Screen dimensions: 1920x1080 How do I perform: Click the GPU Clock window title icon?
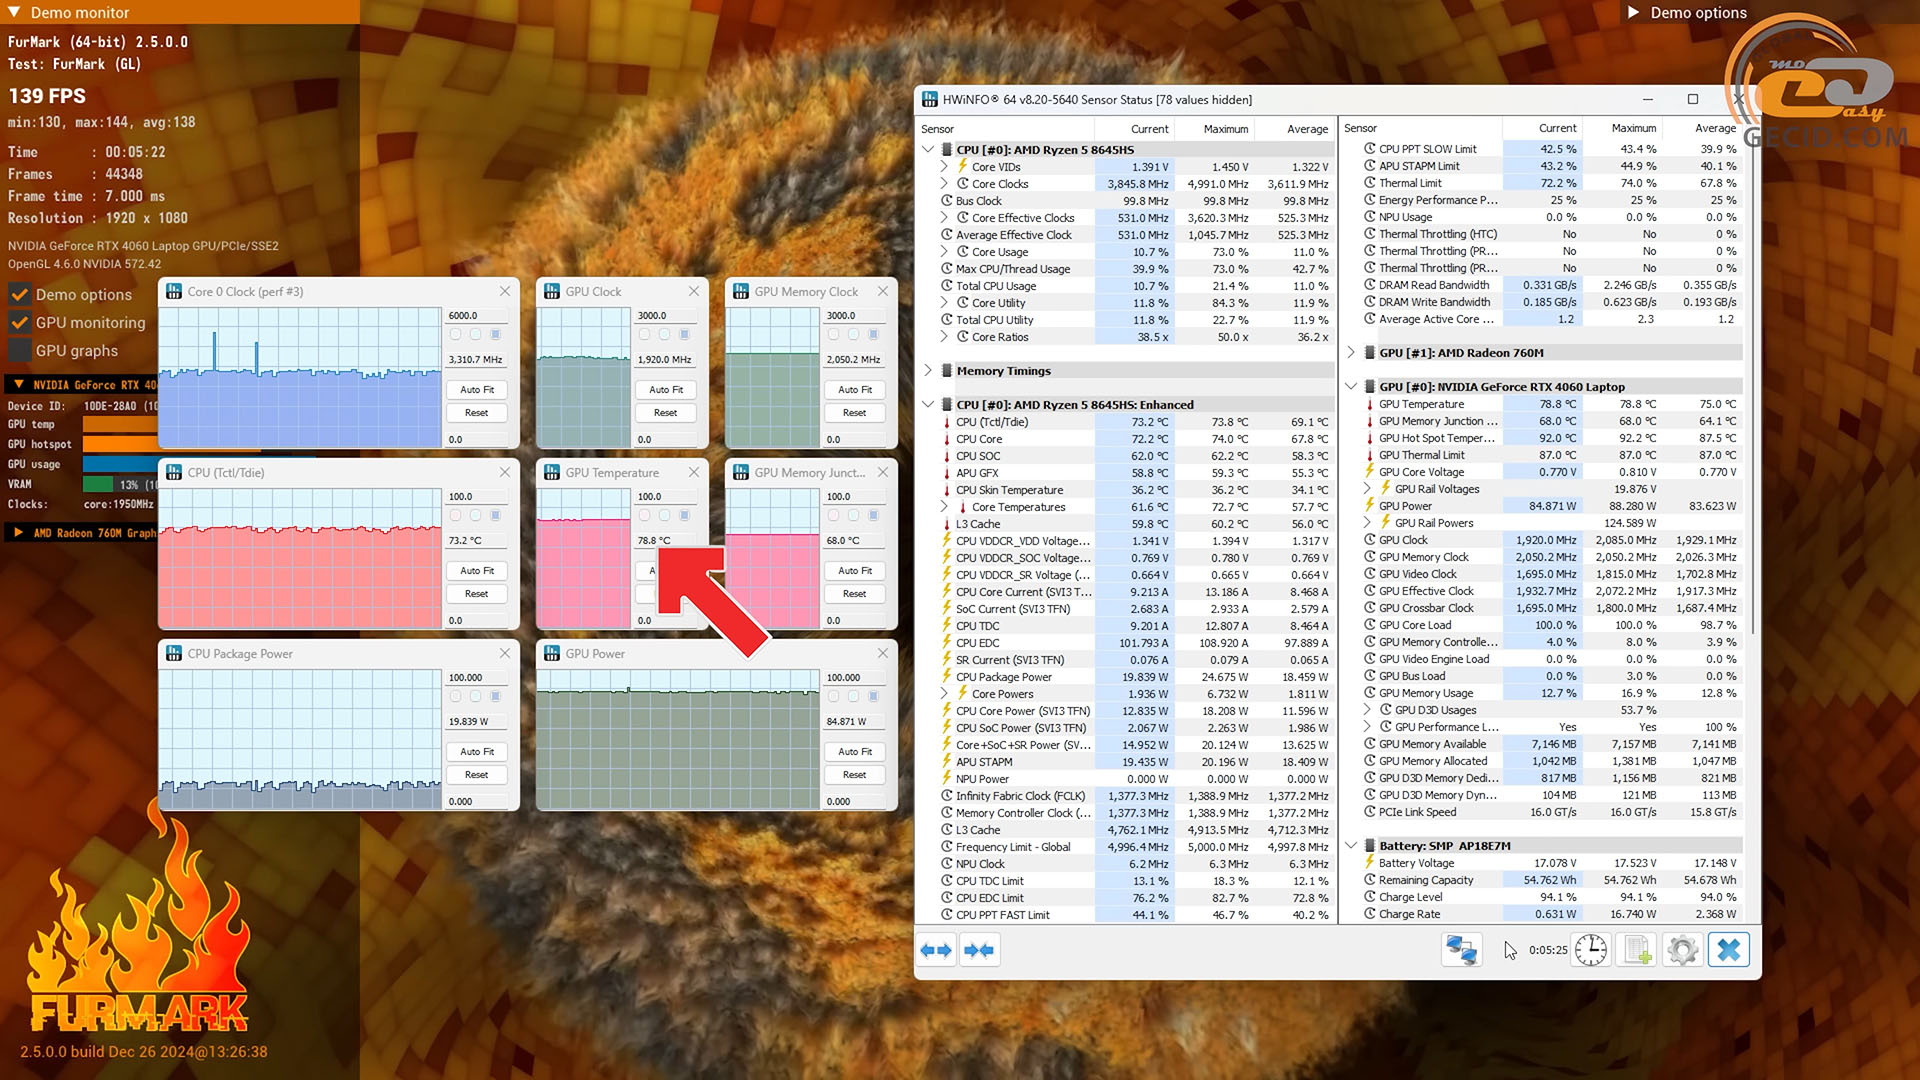(x=552, y=291)
